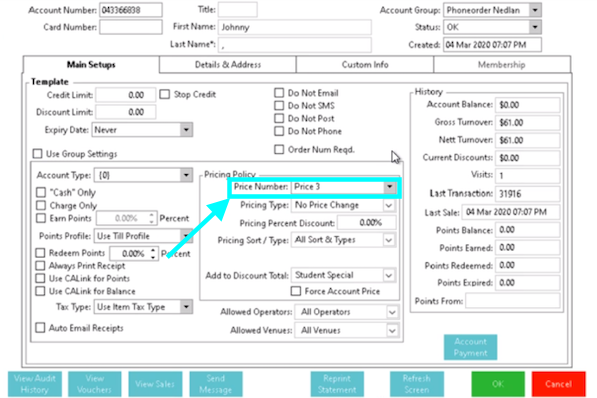The width and height of the screenshot is (597, 398).
Task: Toggle the Do Not Post checkbox
Action: (279, 118)
